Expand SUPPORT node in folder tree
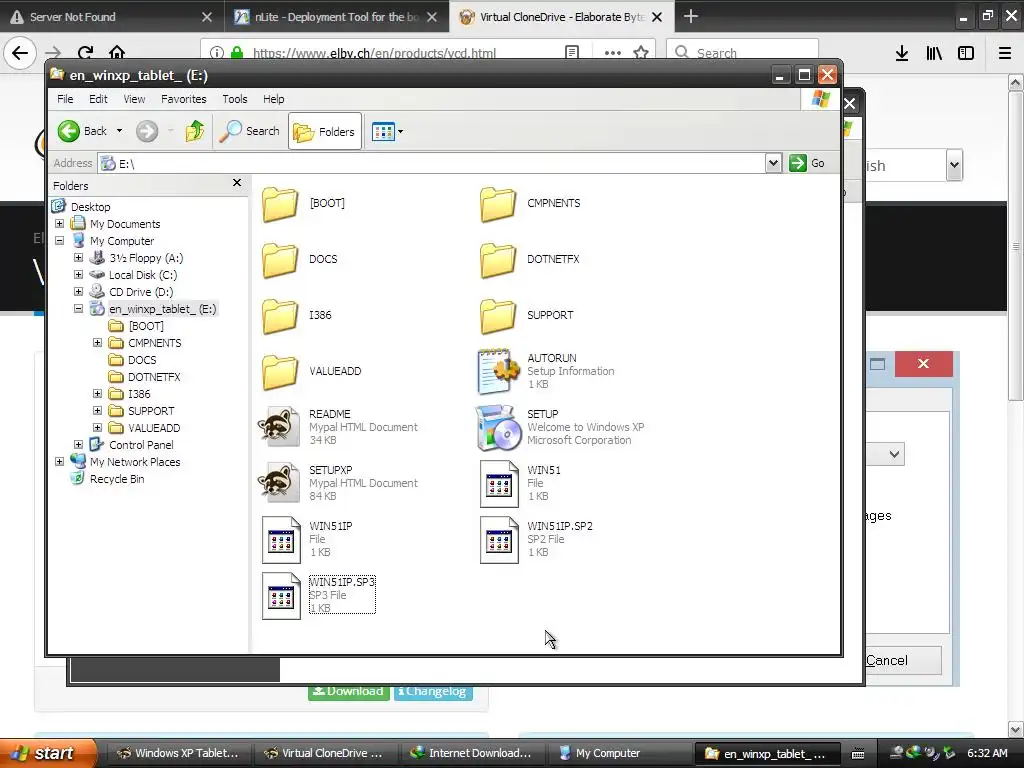The image size is (1024, 768). (97, 411)
